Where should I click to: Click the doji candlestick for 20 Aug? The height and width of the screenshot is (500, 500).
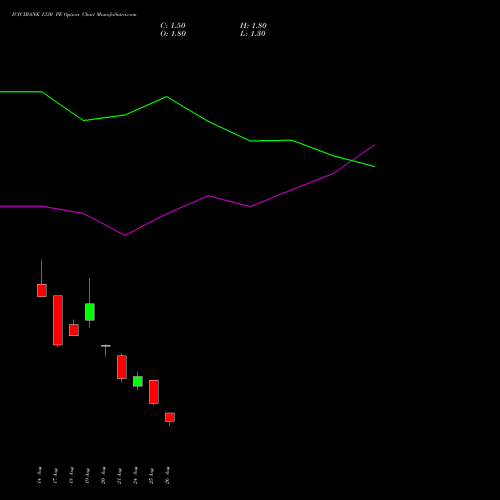pos(106,346)
